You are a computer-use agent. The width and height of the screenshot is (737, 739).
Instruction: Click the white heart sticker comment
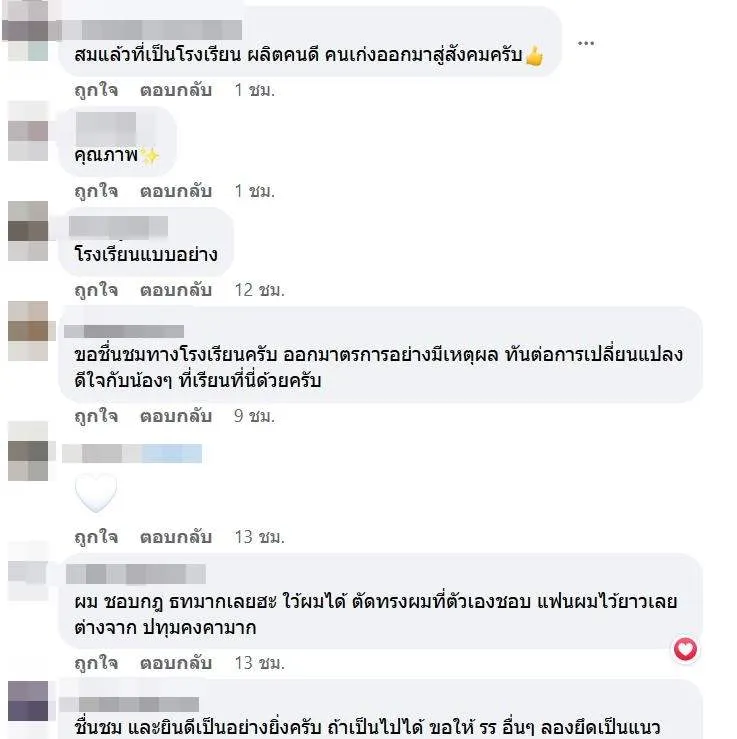pos(96,493)
